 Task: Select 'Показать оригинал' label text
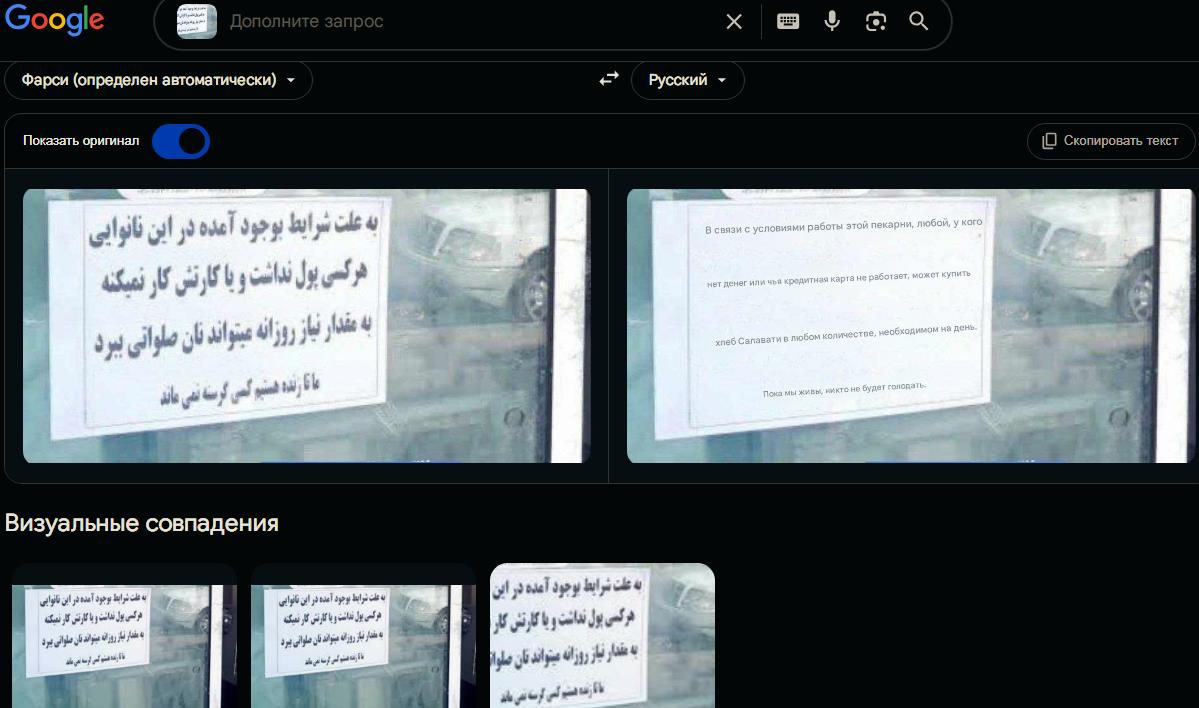coord(81,141)
